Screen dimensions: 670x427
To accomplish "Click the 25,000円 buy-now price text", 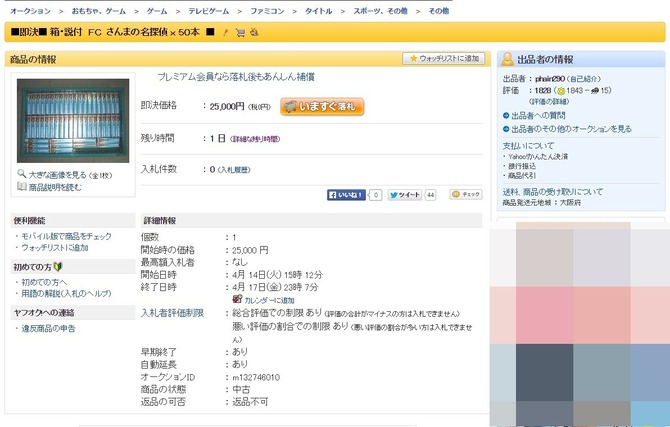I will [x=227, y=106].
